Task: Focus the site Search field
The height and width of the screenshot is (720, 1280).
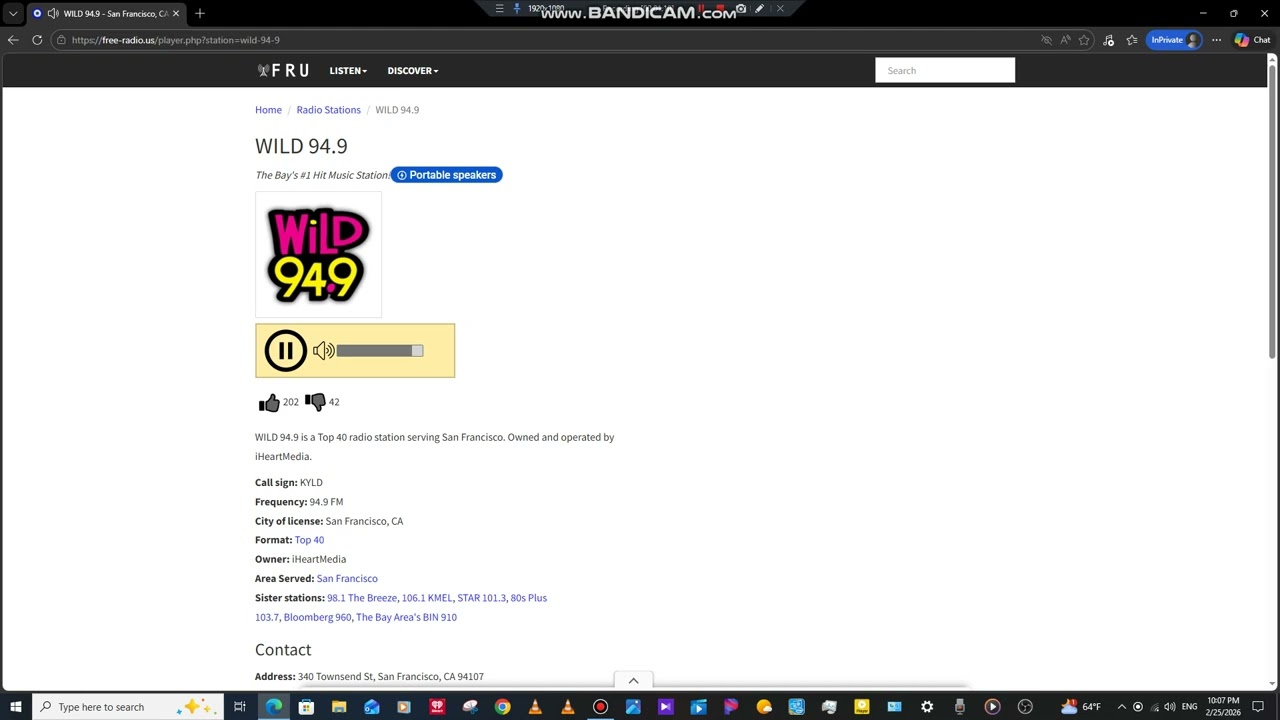Action: [945, 70]
